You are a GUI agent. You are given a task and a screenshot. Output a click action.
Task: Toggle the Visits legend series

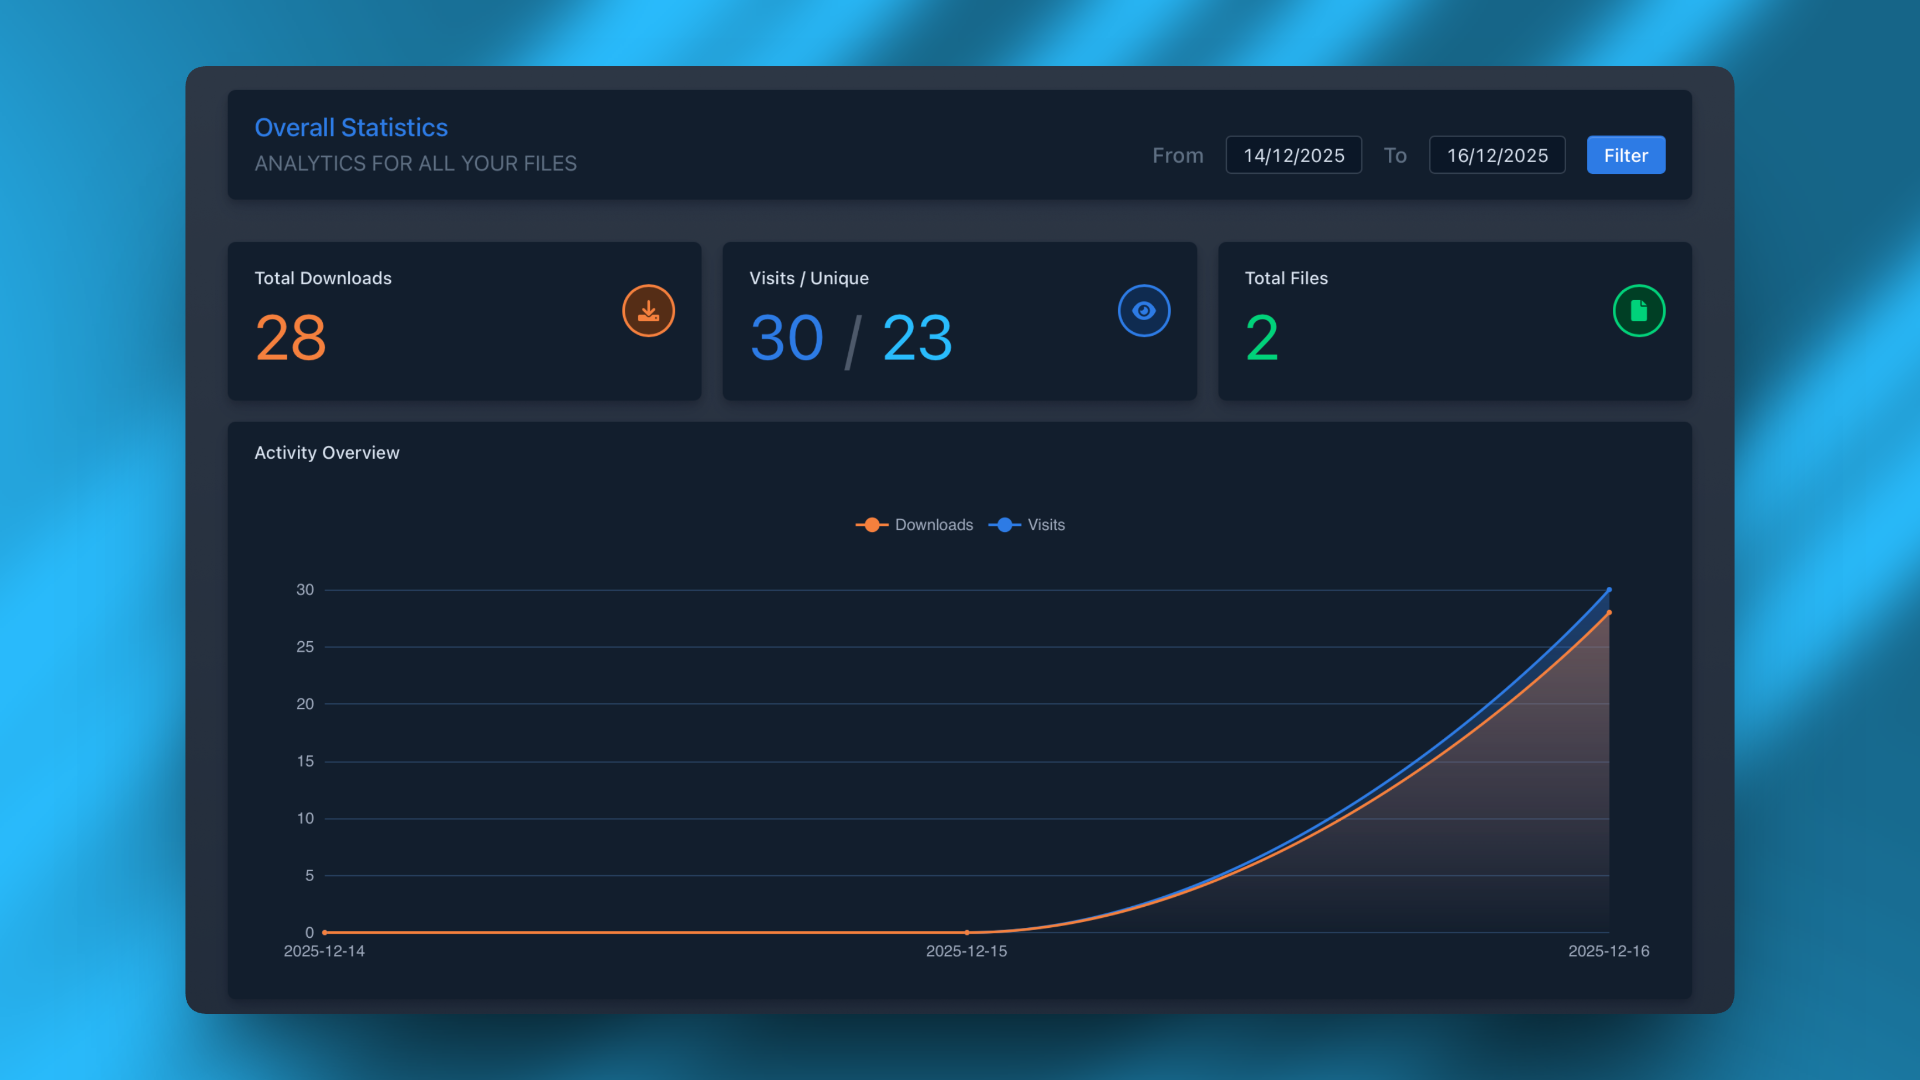coord(1027,525)
